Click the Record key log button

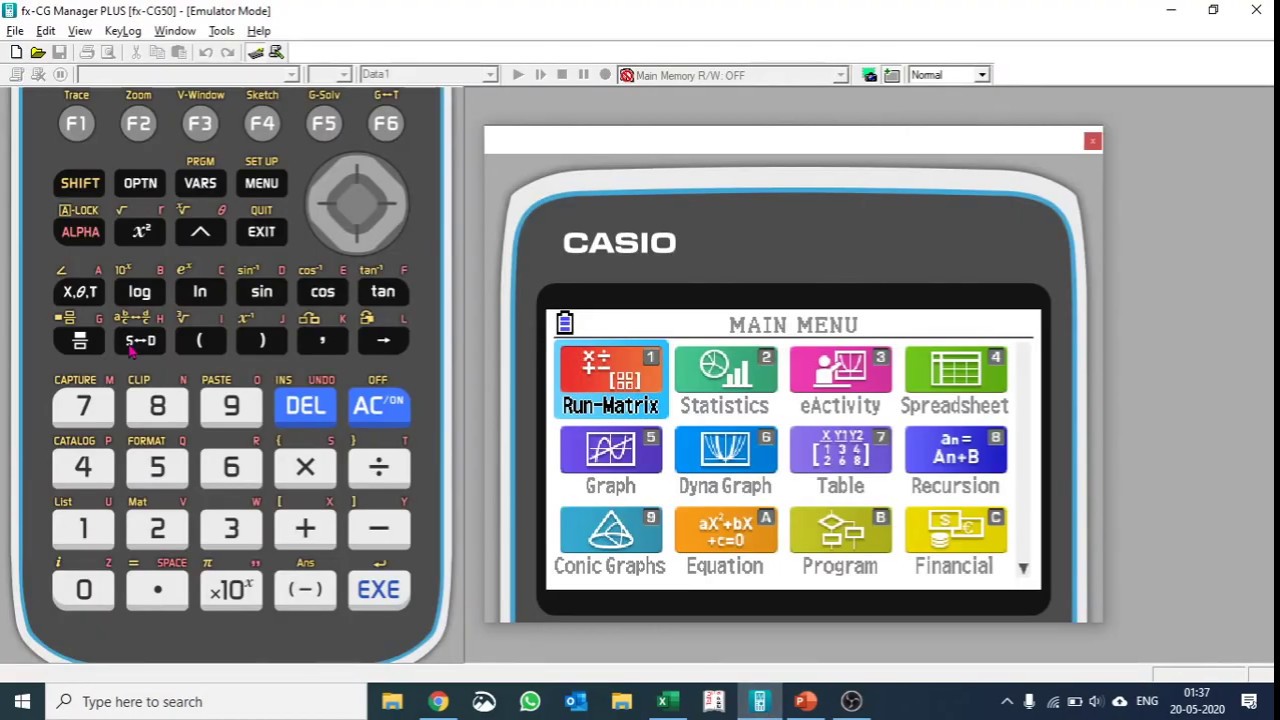point(605,75)
